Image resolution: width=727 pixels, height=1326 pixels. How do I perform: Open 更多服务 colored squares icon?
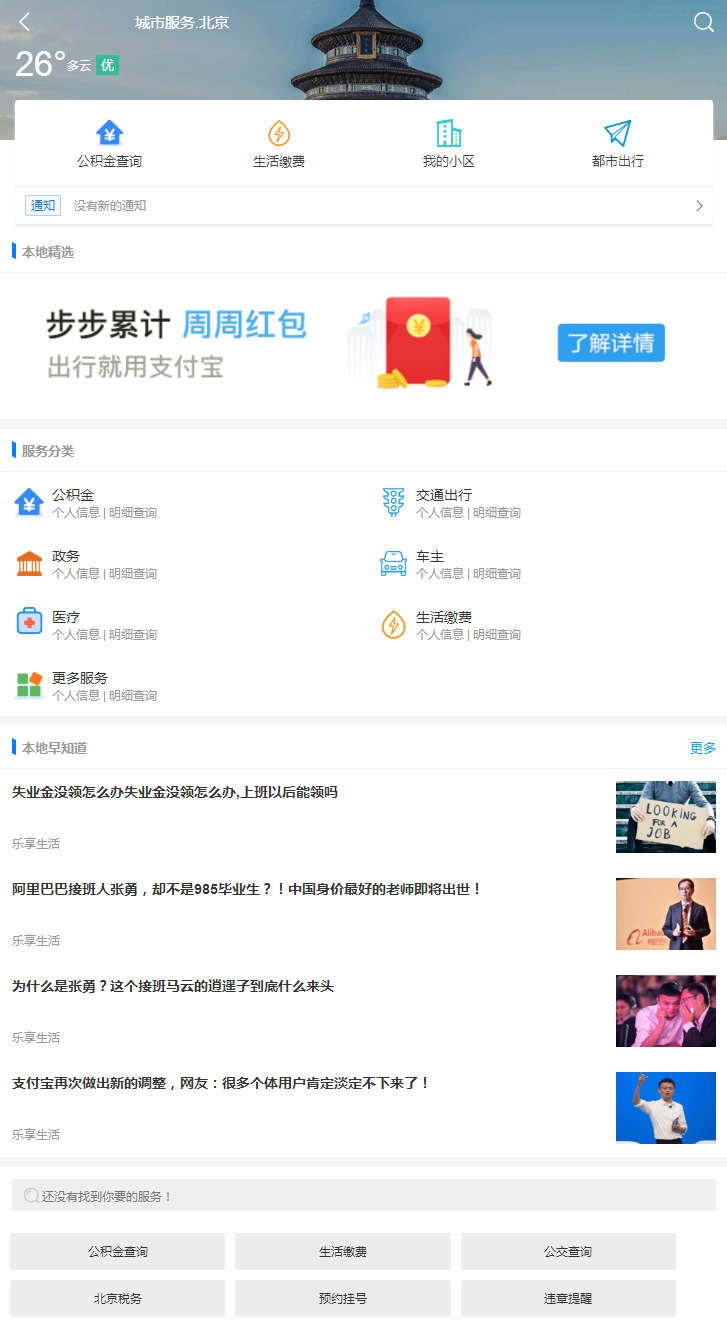coord(29,685)
